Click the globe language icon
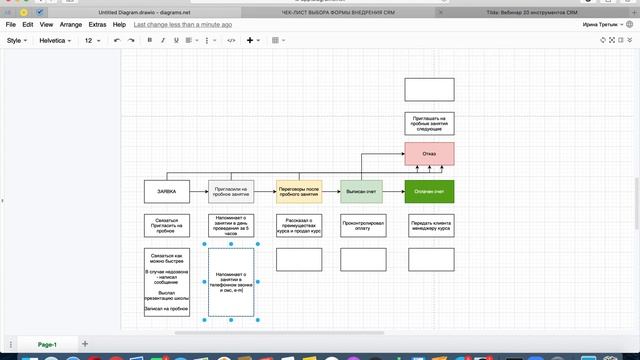 pyautogui.click(x=629, y=24)
